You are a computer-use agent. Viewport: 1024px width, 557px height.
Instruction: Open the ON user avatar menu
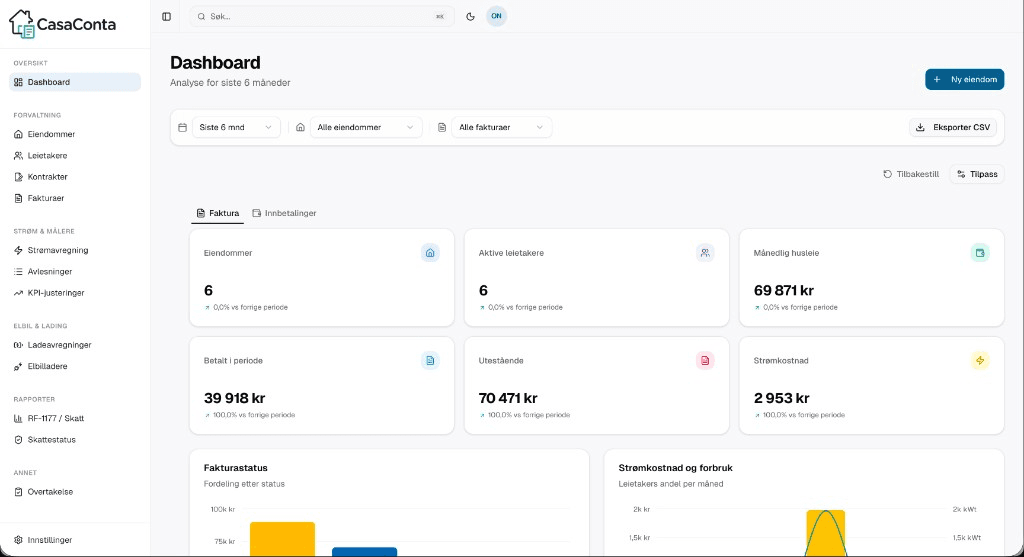[496, 16]
